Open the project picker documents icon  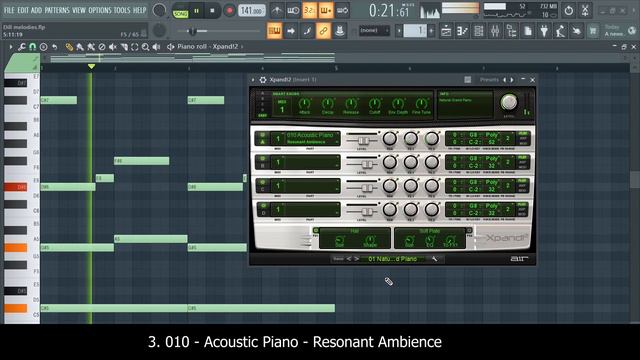point(528,31)
